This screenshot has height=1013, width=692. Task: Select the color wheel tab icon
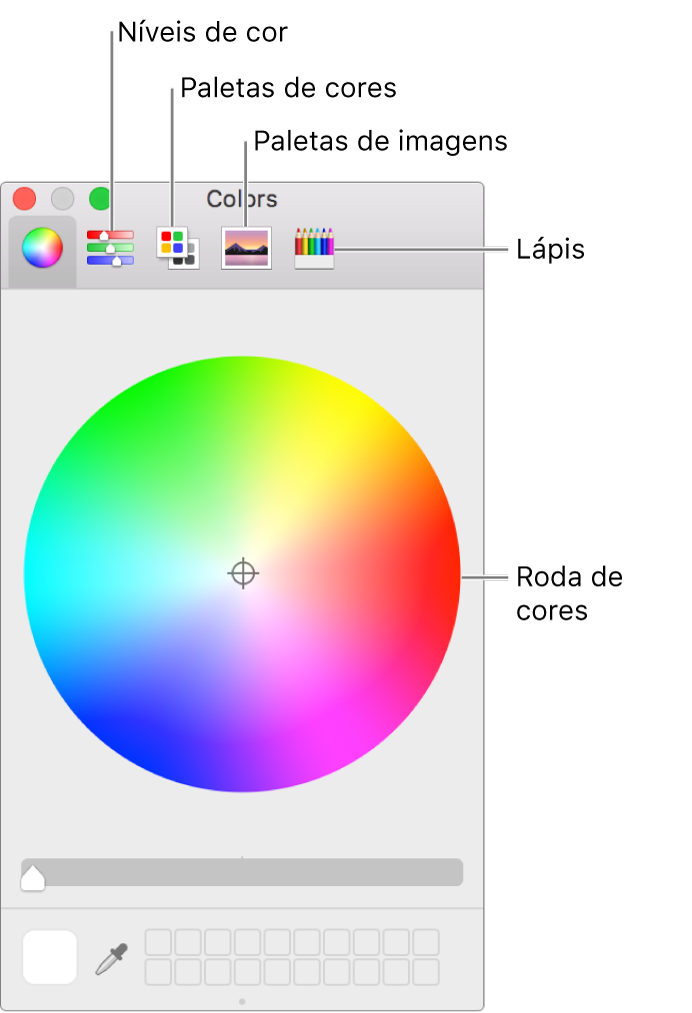click(43, 248)
